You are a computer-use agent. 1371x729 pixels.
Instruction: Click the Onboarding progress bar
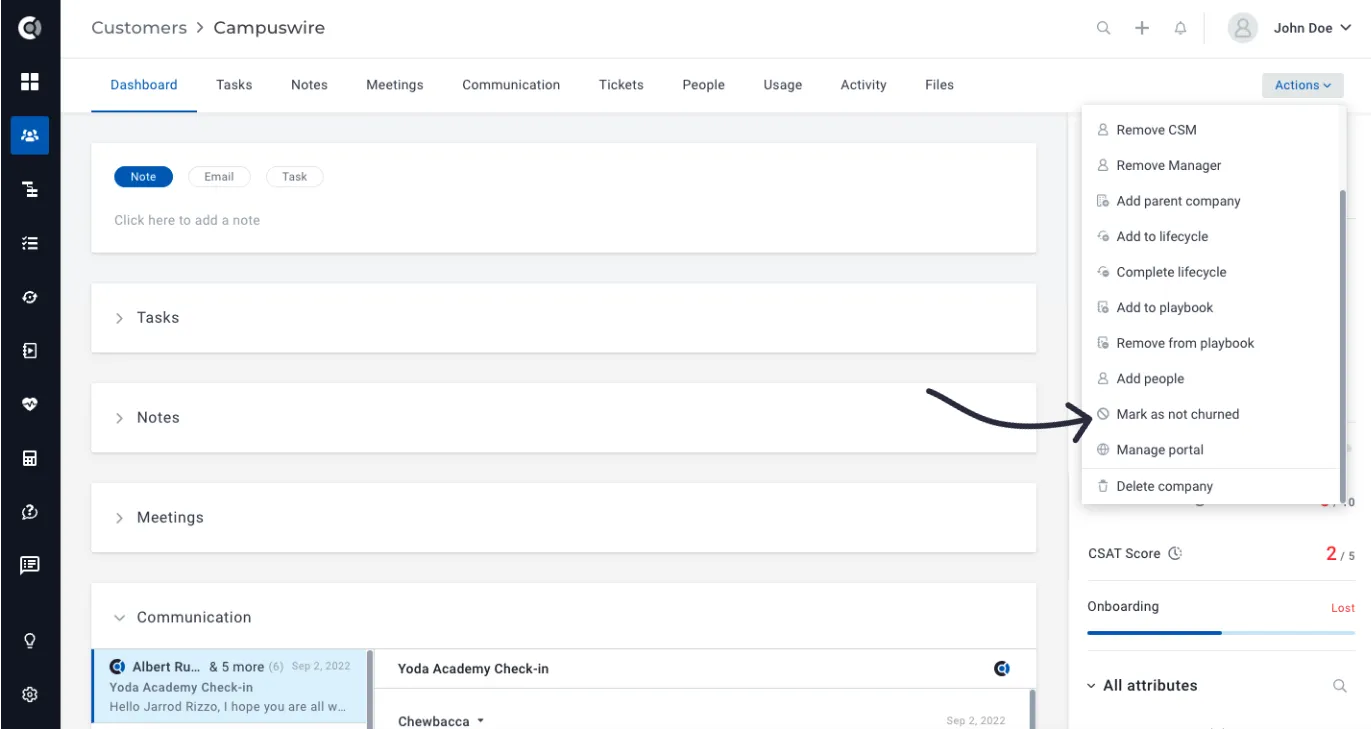[x=1221, y=633]
